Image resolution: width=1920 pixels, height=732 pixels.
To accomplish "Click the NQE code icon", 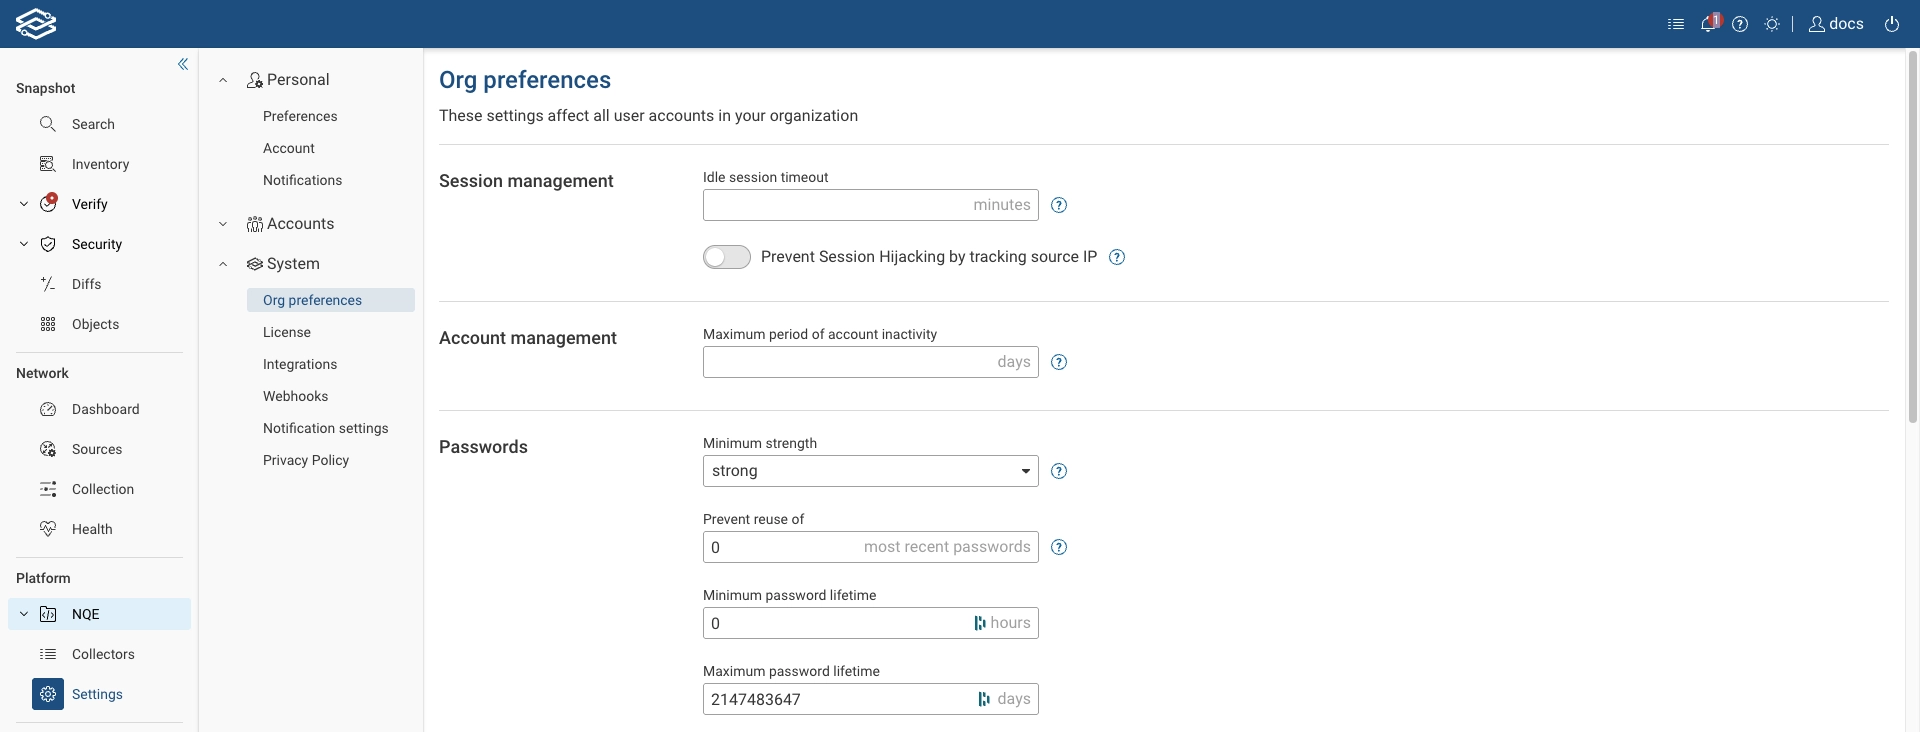I will point(48,614).
